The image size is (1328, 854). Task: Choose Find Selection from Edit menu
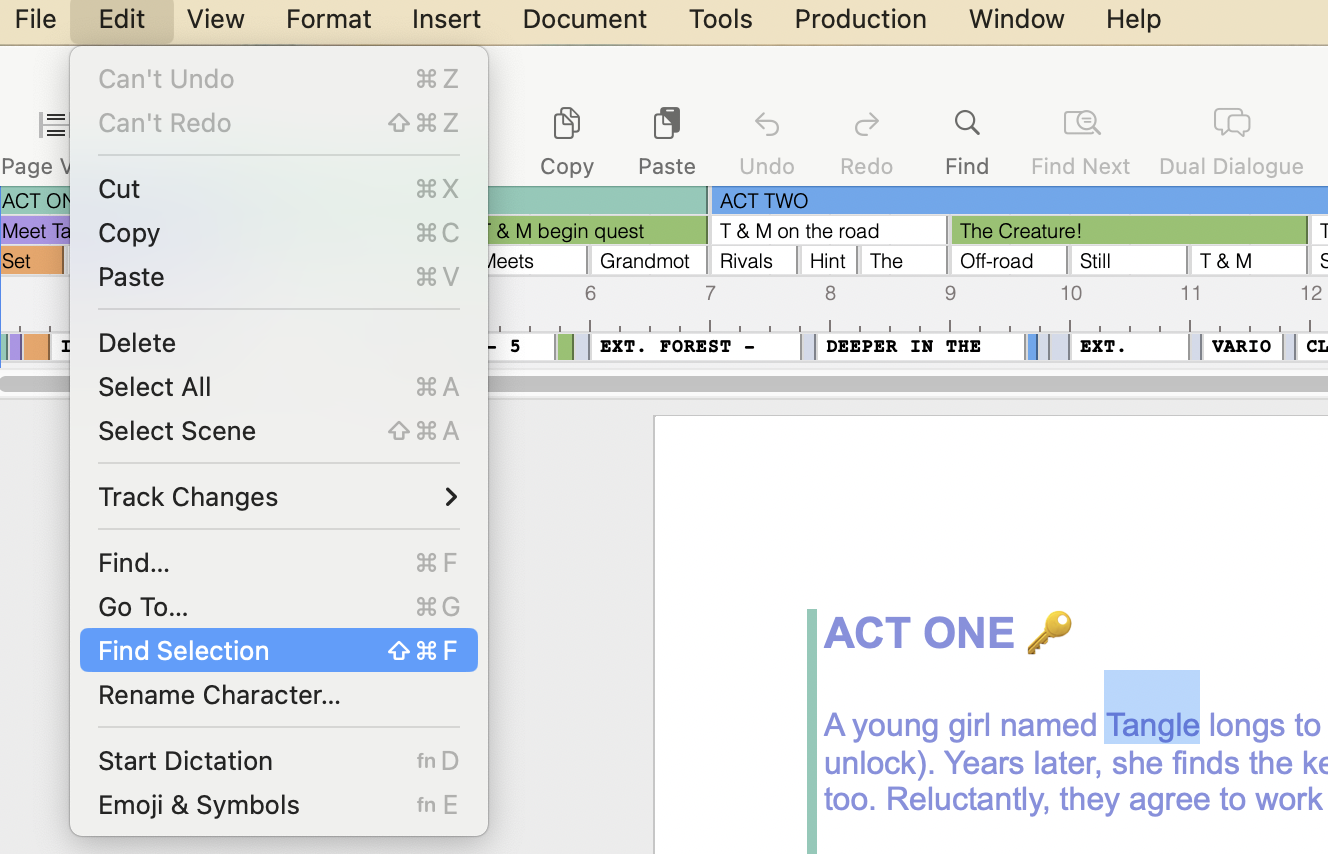(x=278, y=651)
